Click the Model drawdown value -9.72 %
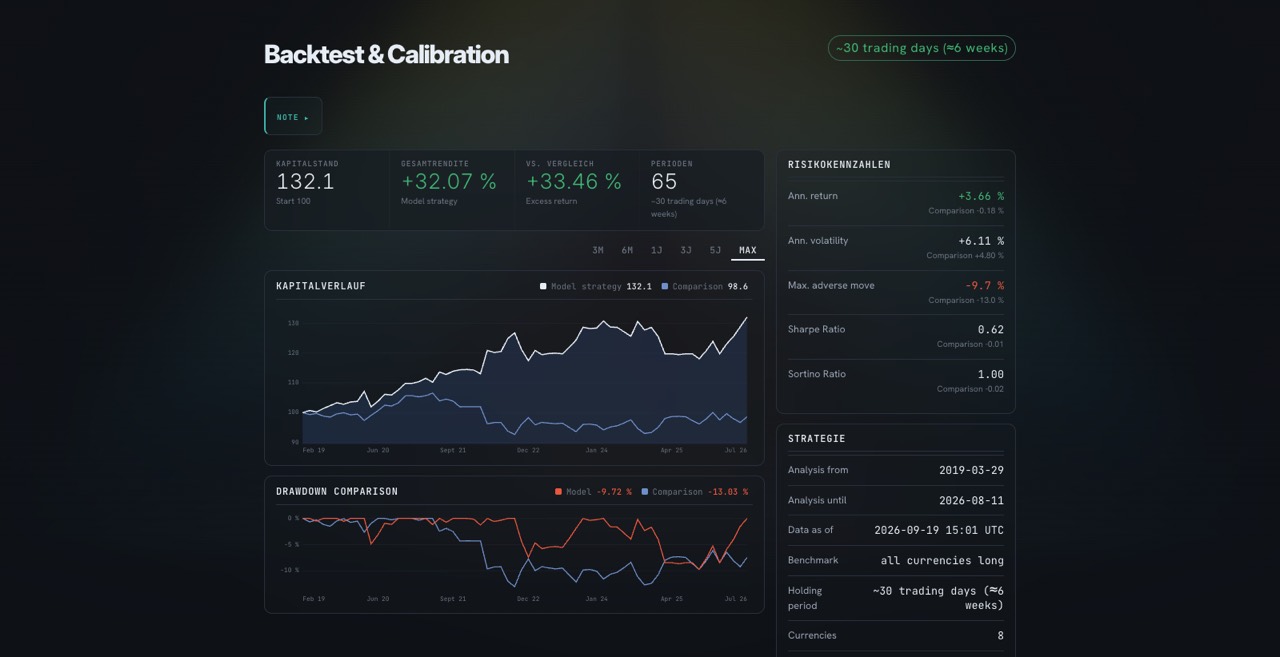1280x657 pixels. pyautogui.click(x=614, y=492)
